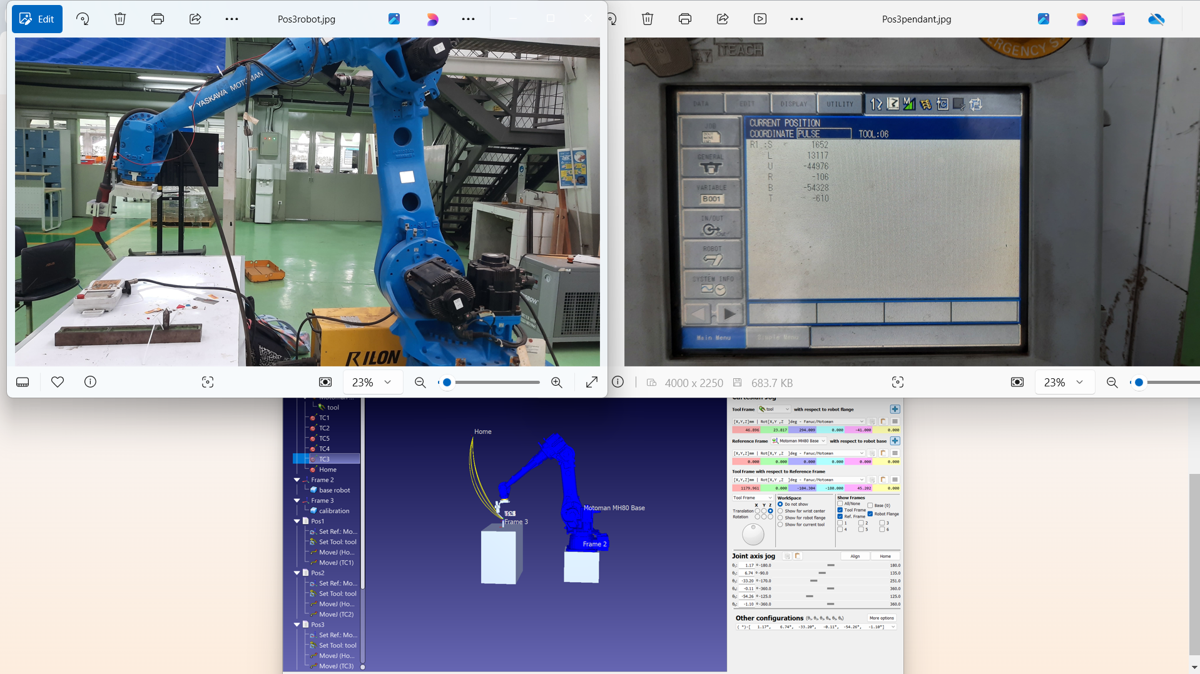The image size is (1200, 674).
Task: Print the Pos3pendant.jpg image
Action: (x=685, y=19)
